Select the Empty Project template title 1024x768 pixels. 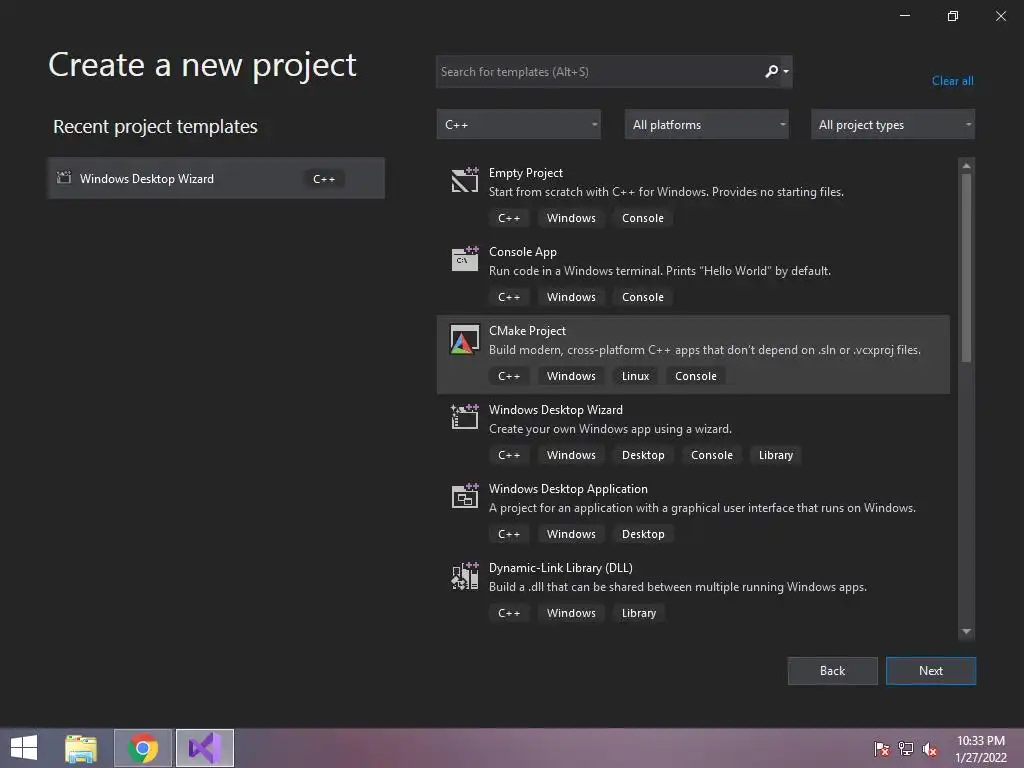(x=526, y=173)
